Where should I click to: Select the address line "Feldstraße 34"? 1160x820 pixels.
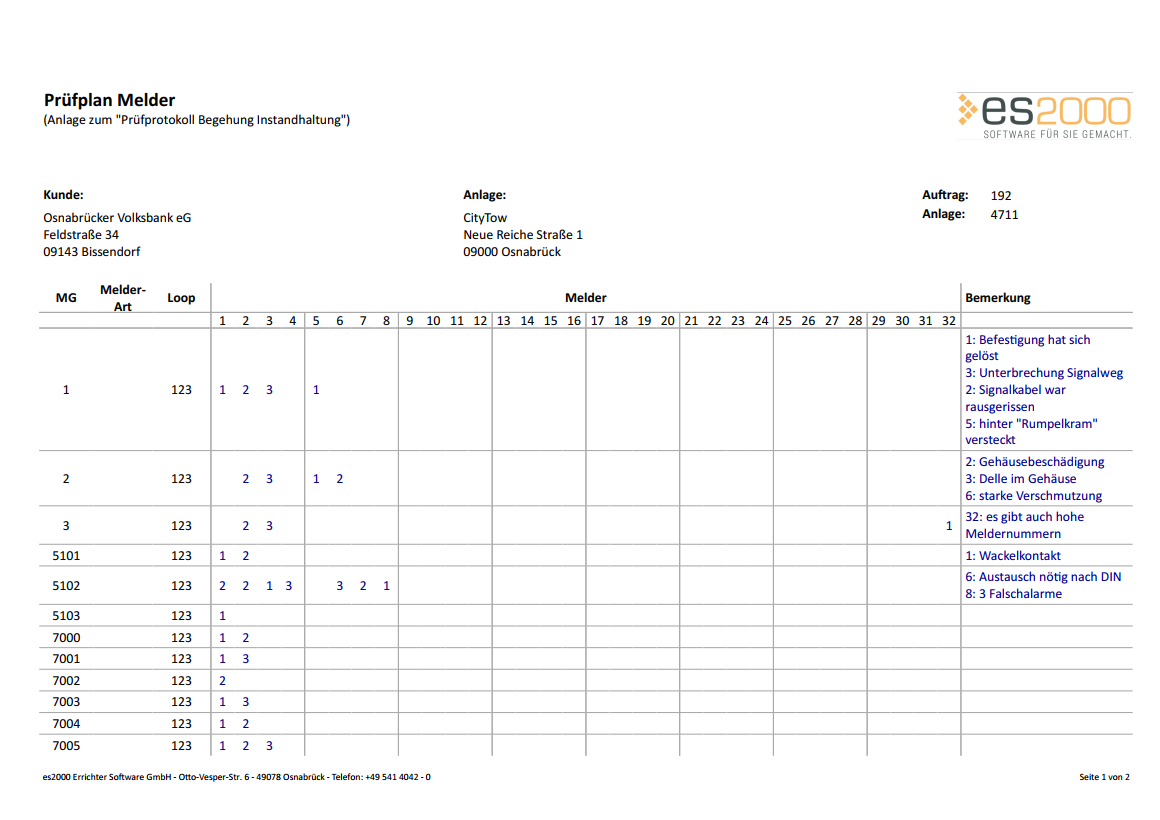point(81,235)
